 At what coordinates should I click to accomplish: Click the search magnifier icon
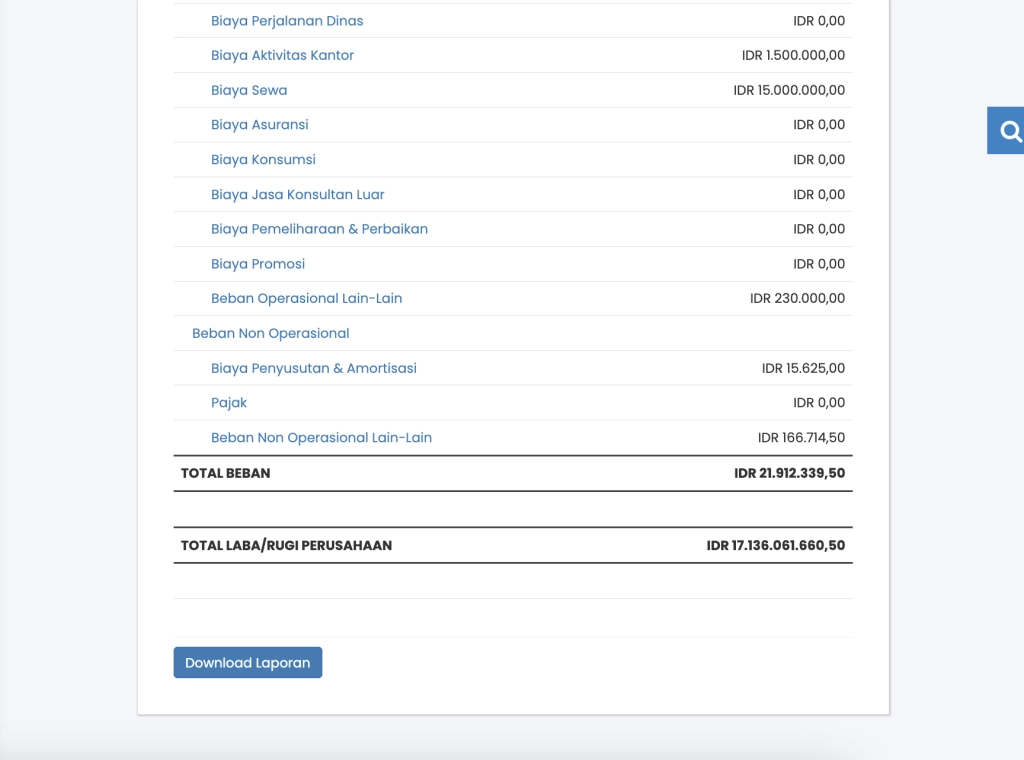click(x=1010, y=131)
